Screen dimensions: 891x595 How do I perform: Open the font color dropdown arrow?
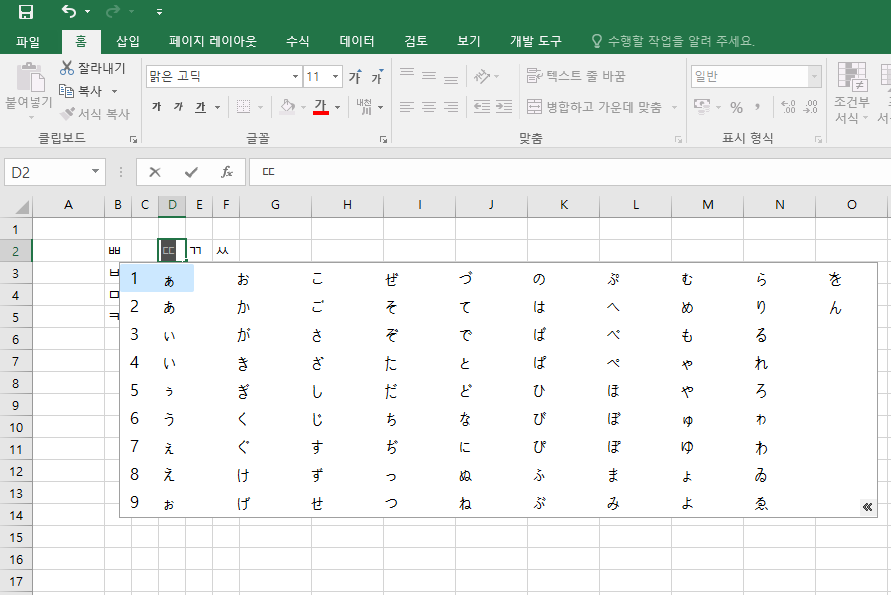pos(338,107)
